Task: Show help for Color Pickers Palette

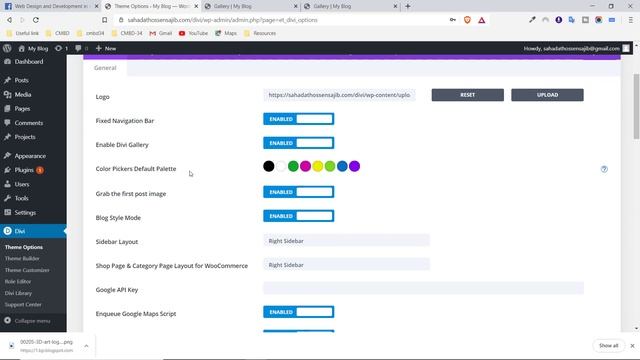Action: pos(604,169)
